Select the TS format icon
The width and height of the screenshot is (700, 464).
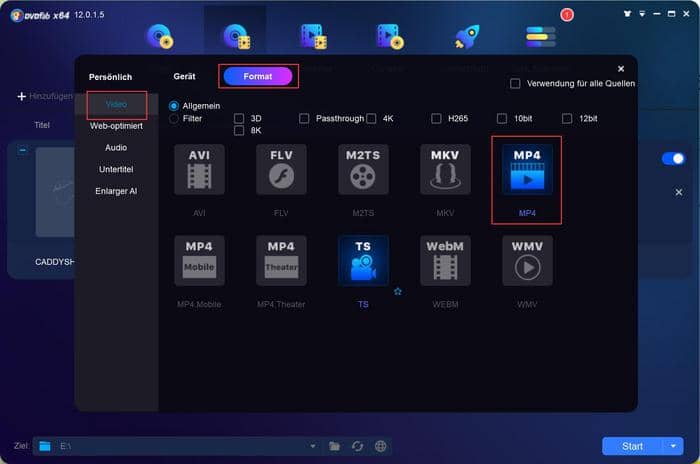point(363,260)
